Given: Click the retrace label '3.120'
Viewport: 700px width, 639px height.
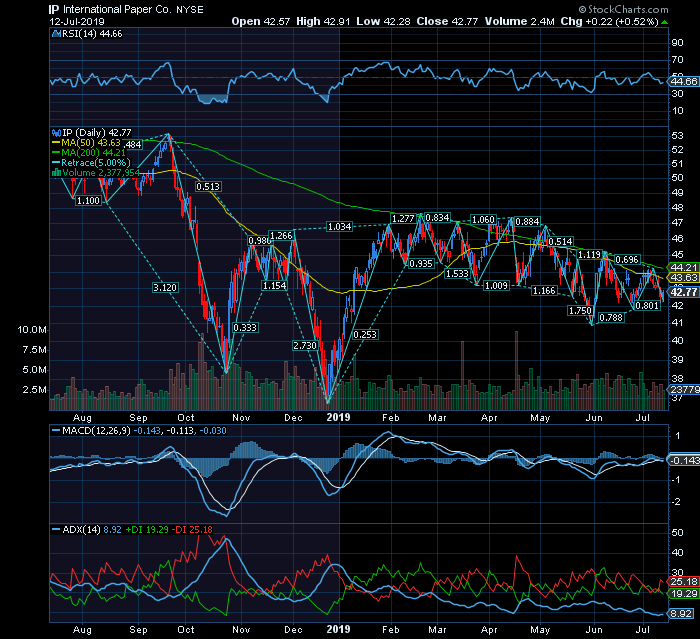Looking at the screenshot, I should [x=165, y=288].
